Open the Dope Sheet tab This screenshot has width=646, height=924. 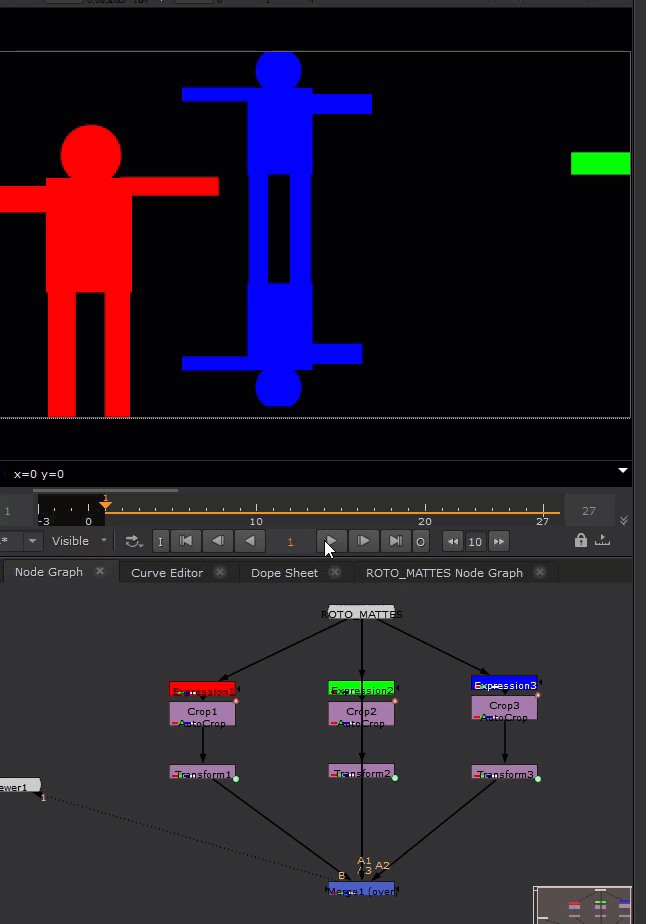click(x=284, y=573)
